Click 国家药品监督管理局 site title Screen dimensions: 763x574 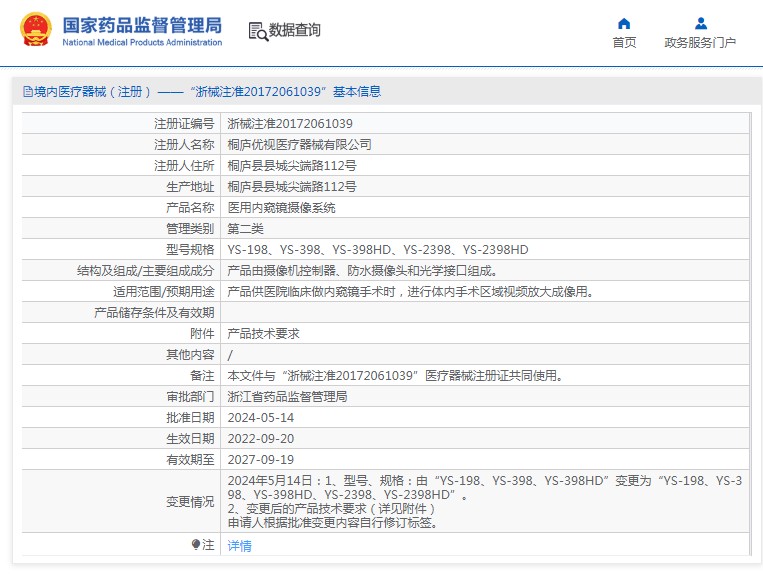click(x=142, y=25)
